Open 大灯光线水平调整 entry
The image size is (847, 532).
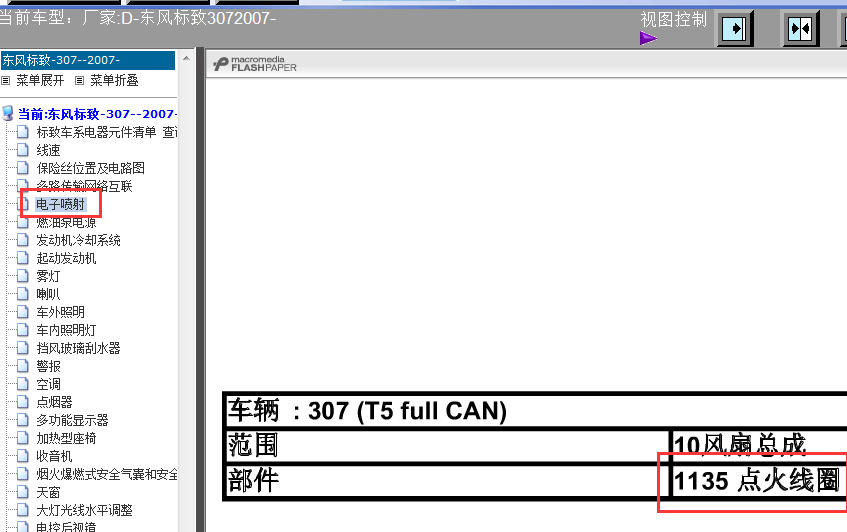point(84,510)
